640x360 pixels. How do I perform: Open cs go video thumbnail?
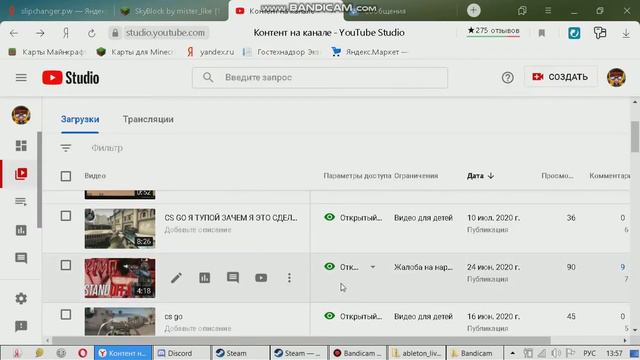120,321
